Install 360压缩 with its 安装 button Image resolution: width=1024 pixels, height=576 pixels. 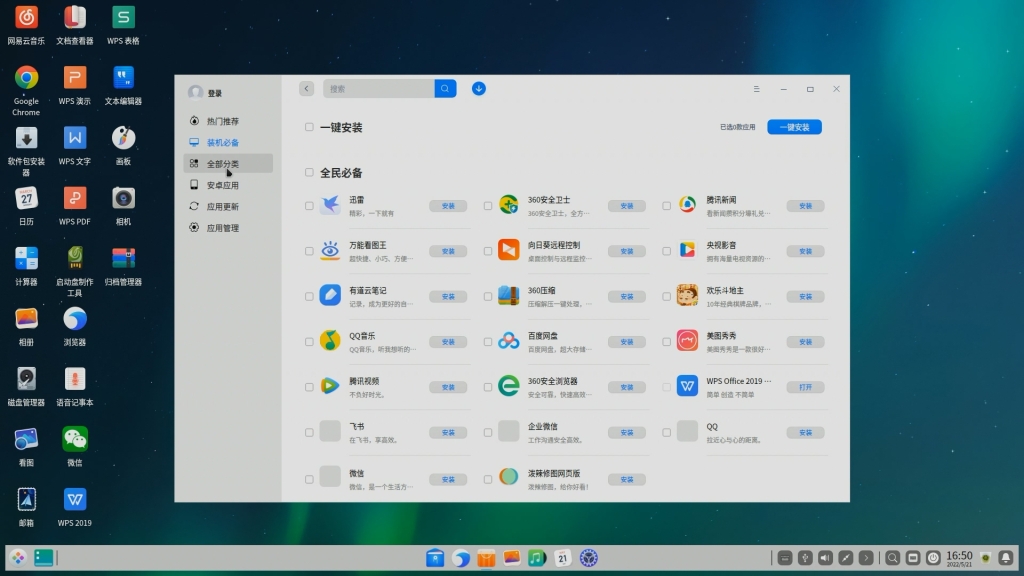click(x=627, y=296)
